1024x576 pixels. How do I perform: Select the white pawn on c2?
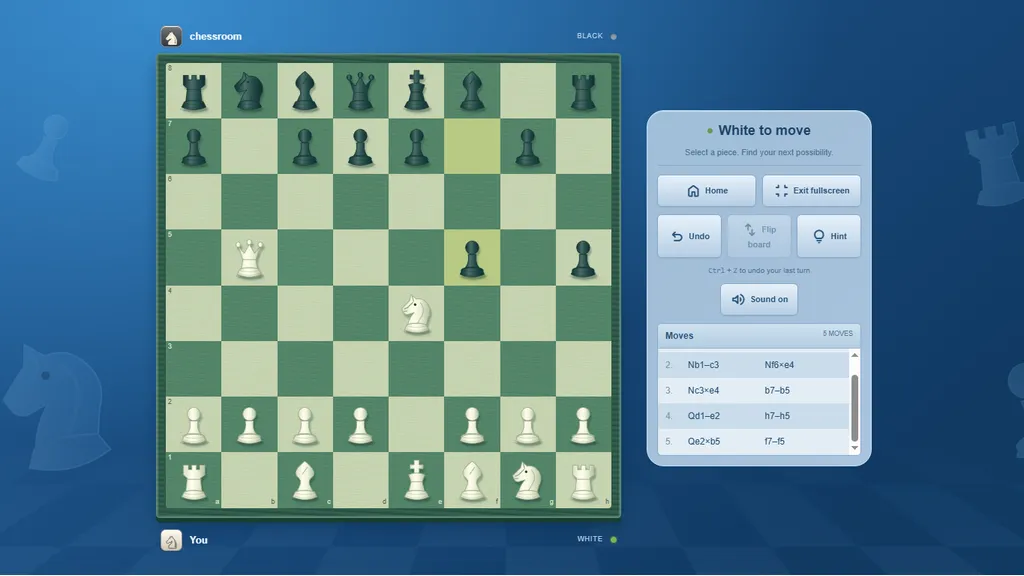point(305,424)
